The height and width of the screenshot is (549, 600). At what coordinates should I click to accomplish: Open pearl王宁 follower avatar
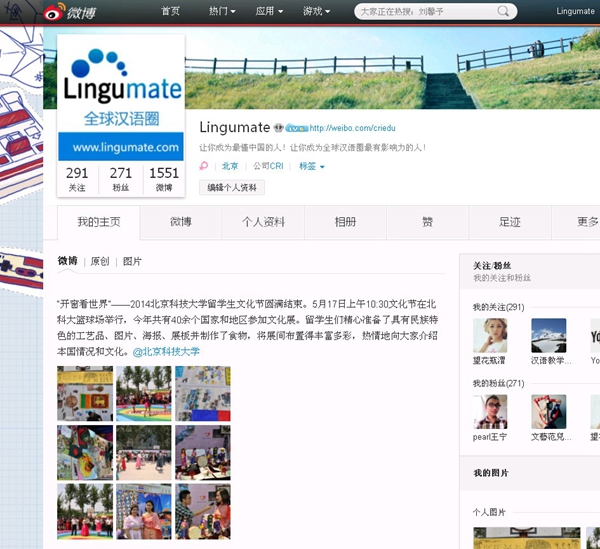click(x=490, y=412)
